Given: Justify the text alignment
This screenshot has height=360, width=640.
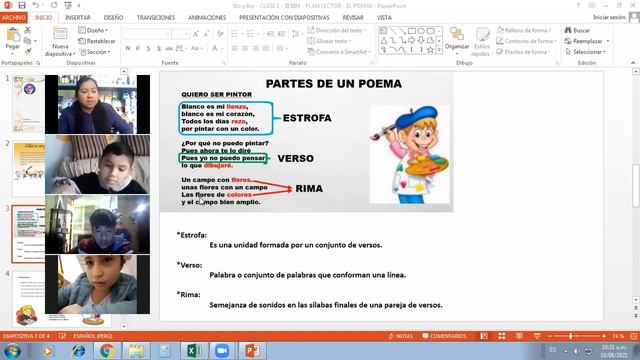Looking at the screenshot, I should click(266, 48).
